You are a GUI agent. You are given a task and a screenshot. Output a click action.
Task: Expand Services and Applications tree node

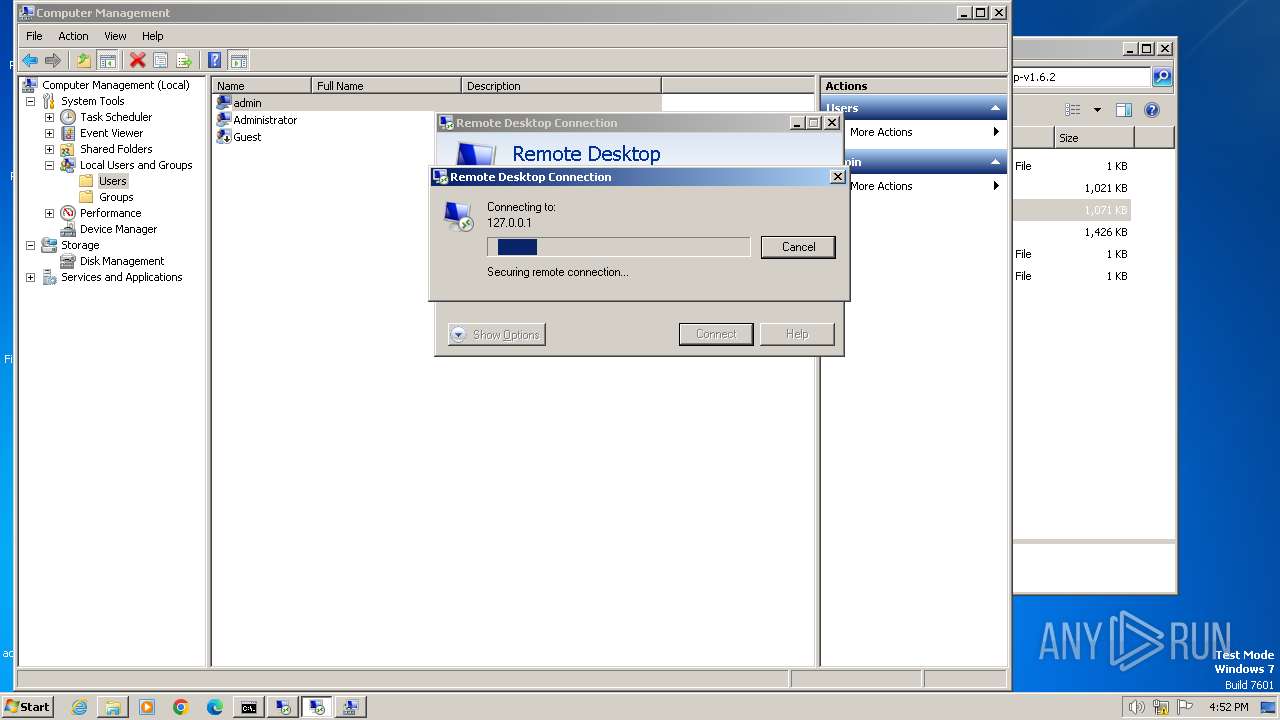[x=30, y=277]
